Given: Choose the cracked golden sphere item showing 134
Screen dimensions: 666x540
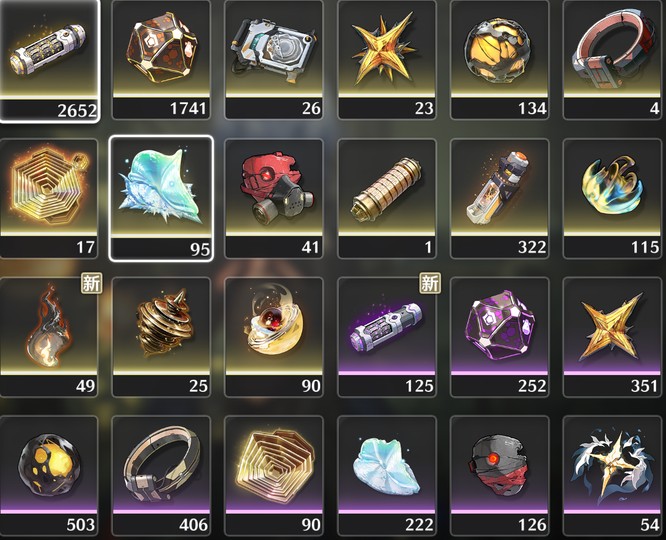Looking at the screenshot, I should (x=500, y=59).
